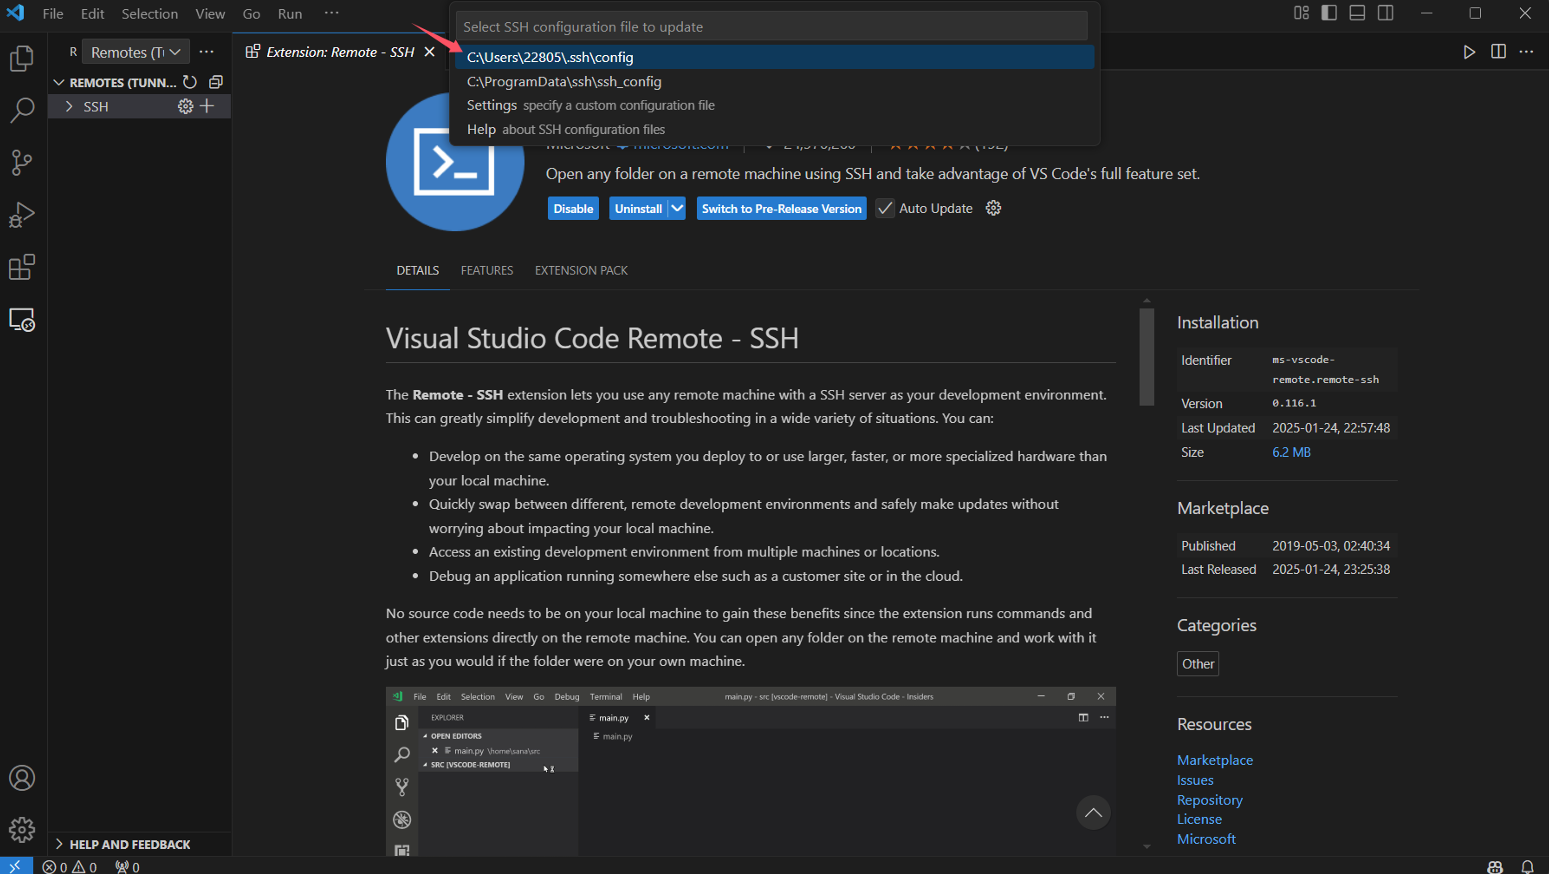Click the SSH configuration file input box
The width and height of the screenshot is (1549, 874).
771,27
